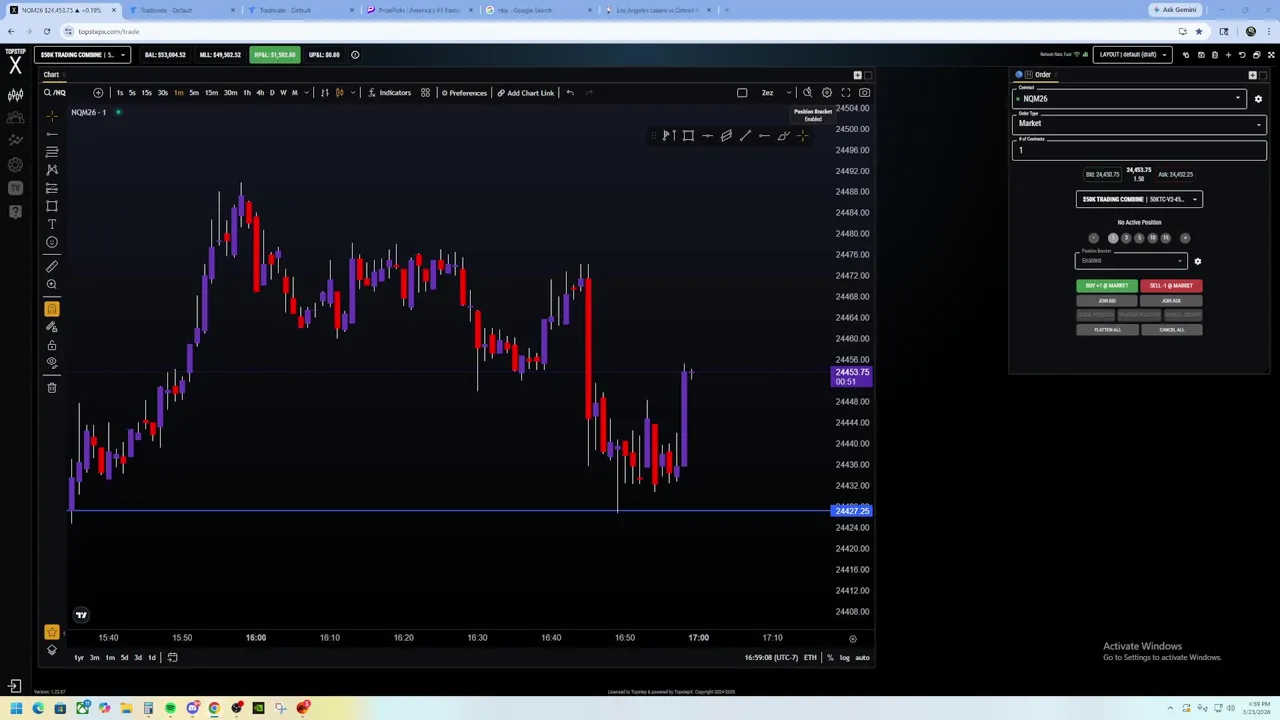Open the contract settings gear in Order panel

click(1258, 99)
